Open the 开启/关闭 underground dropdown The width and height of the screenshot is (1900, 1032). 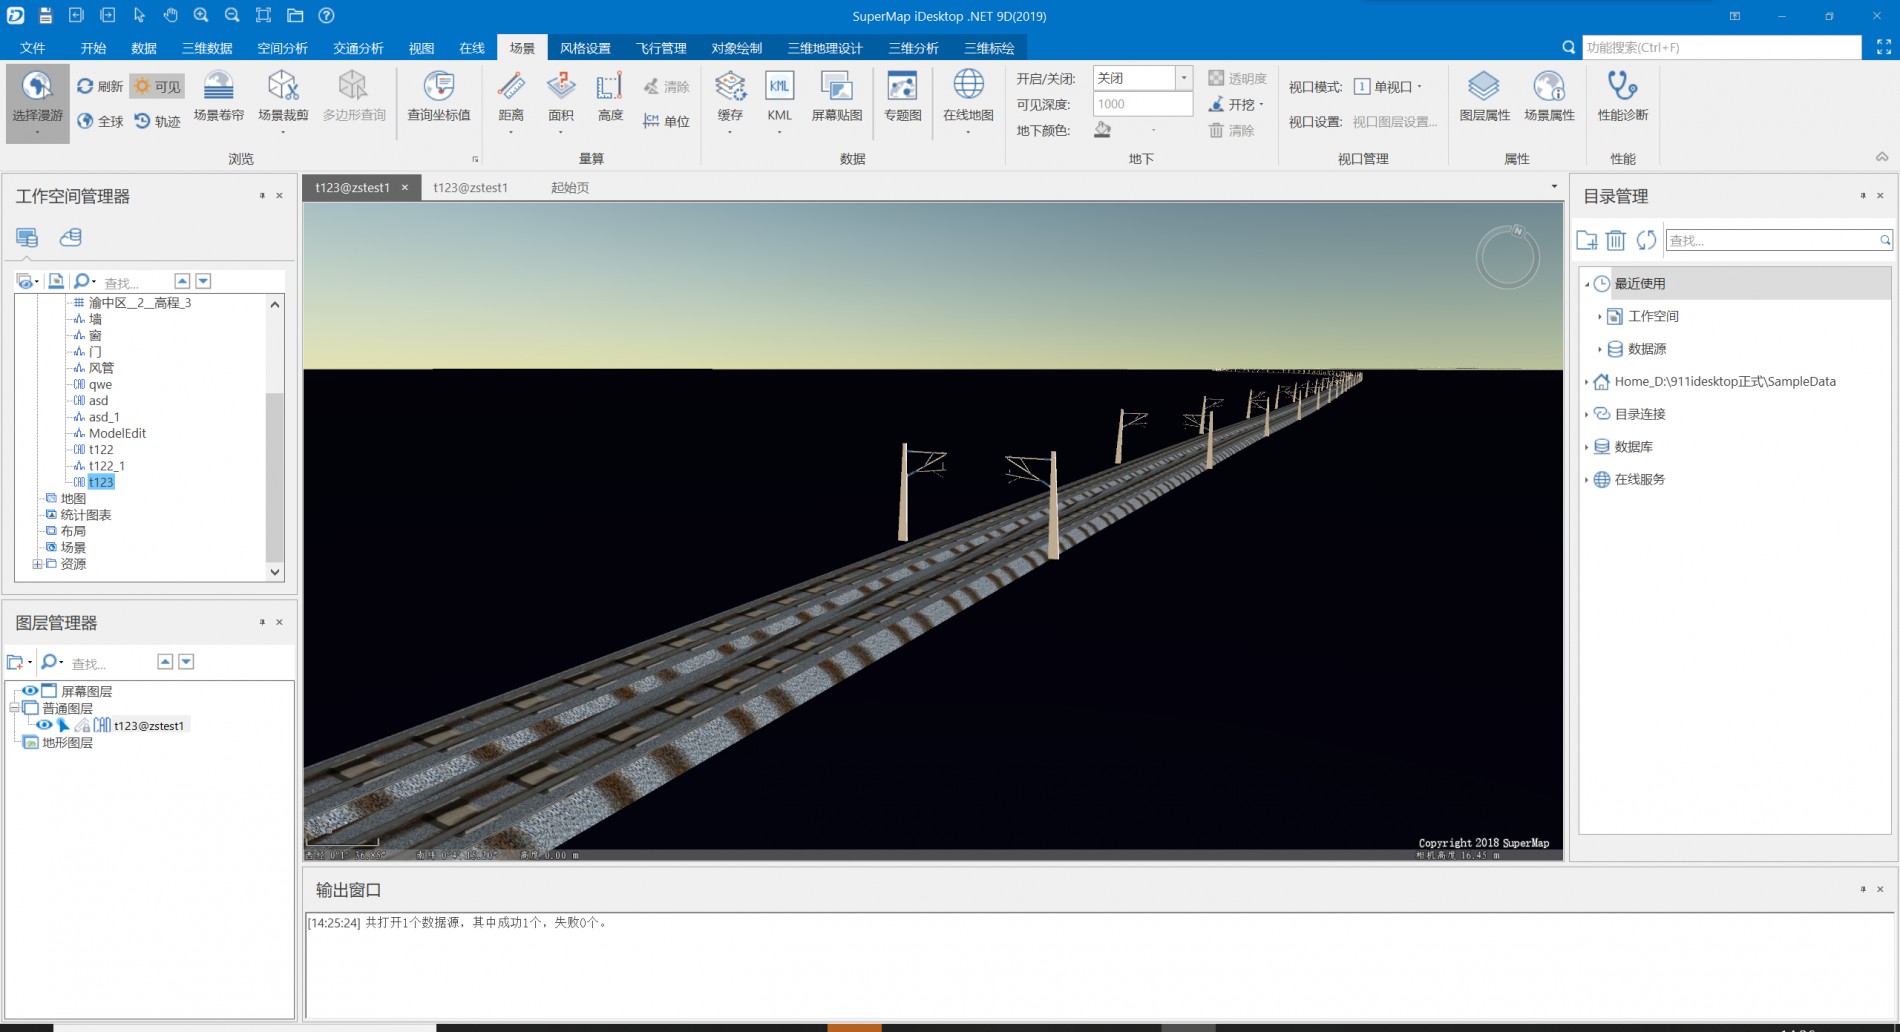(1183, 78)
